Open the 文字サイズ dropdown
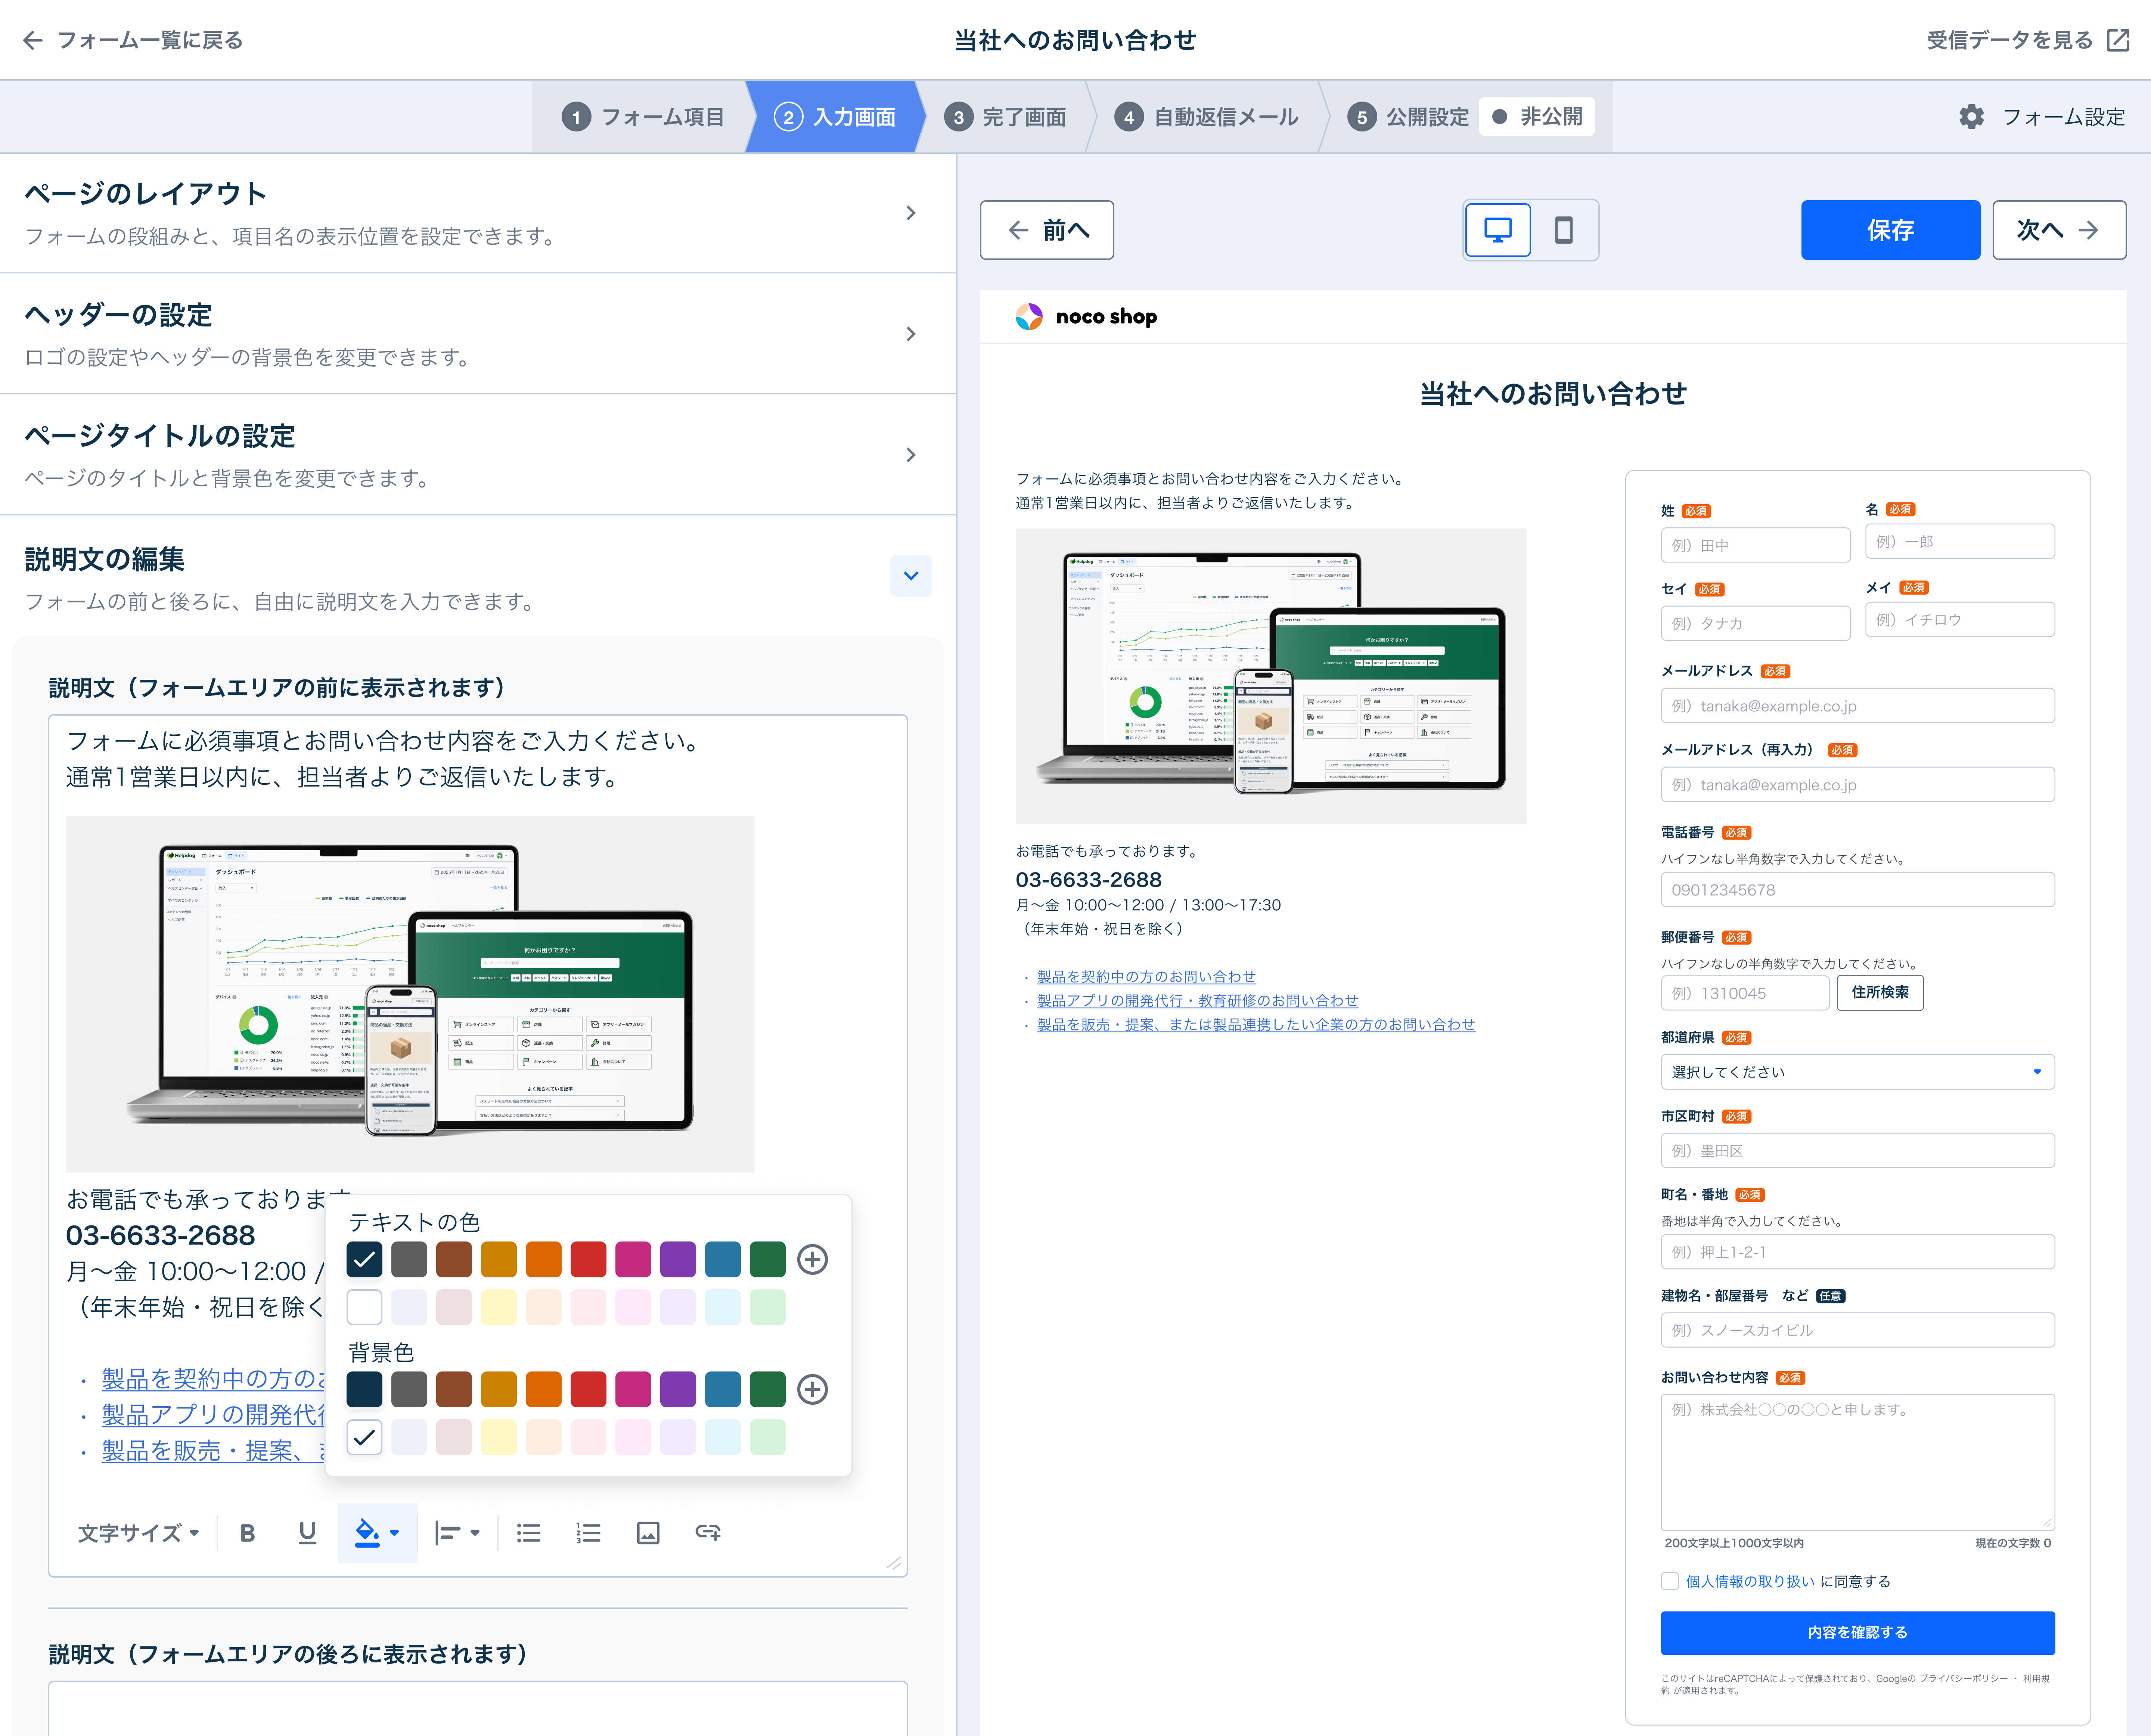This screenshot has height=1736, width=2151. coord(139,1532)
